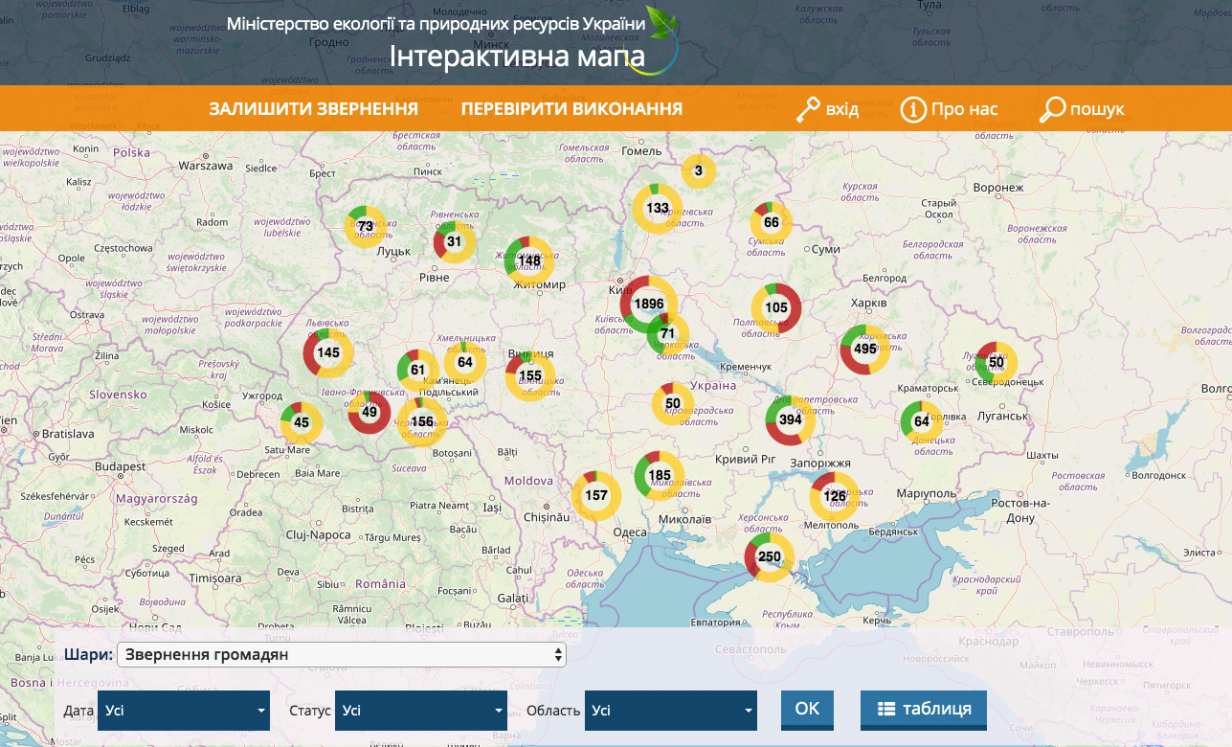
Task: Select the Kherson cluster marker 250
Action: [x=769, y=557]
